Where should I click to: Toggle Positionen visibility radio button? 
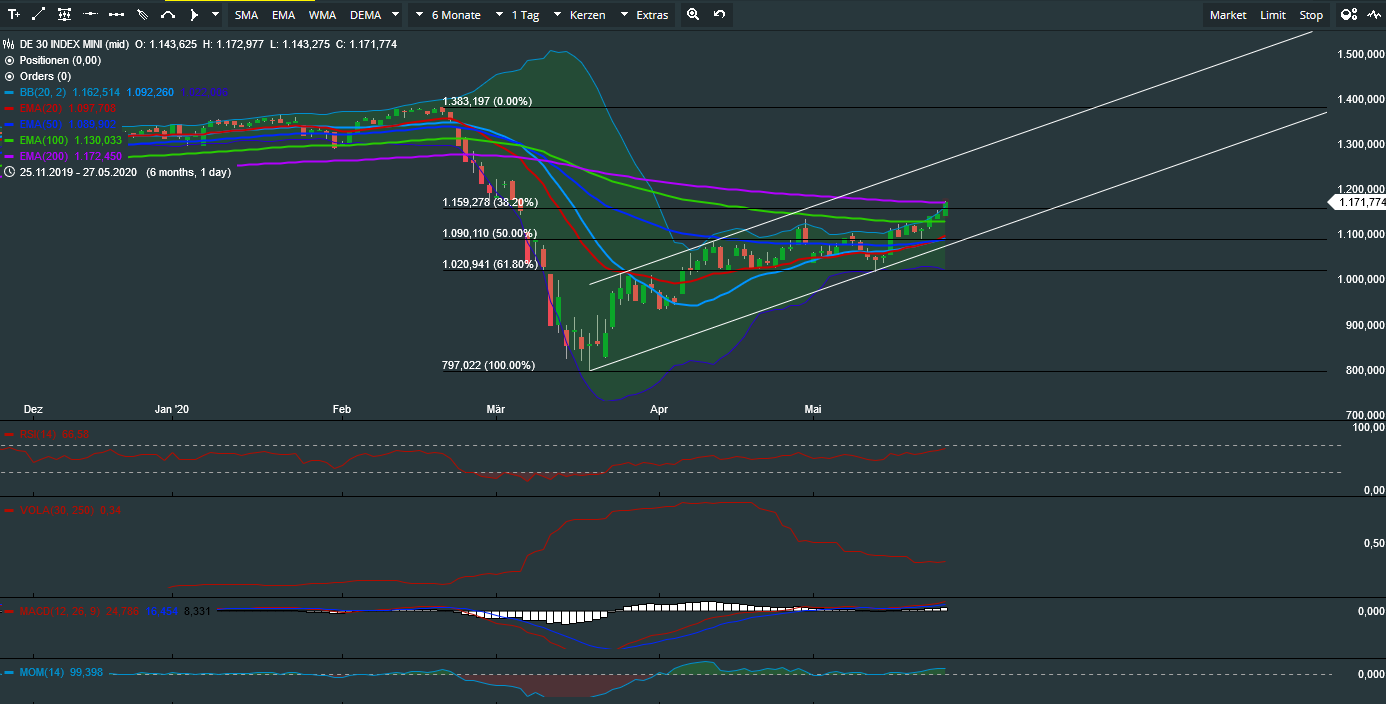pyautogui.click(x=10, y=60)
